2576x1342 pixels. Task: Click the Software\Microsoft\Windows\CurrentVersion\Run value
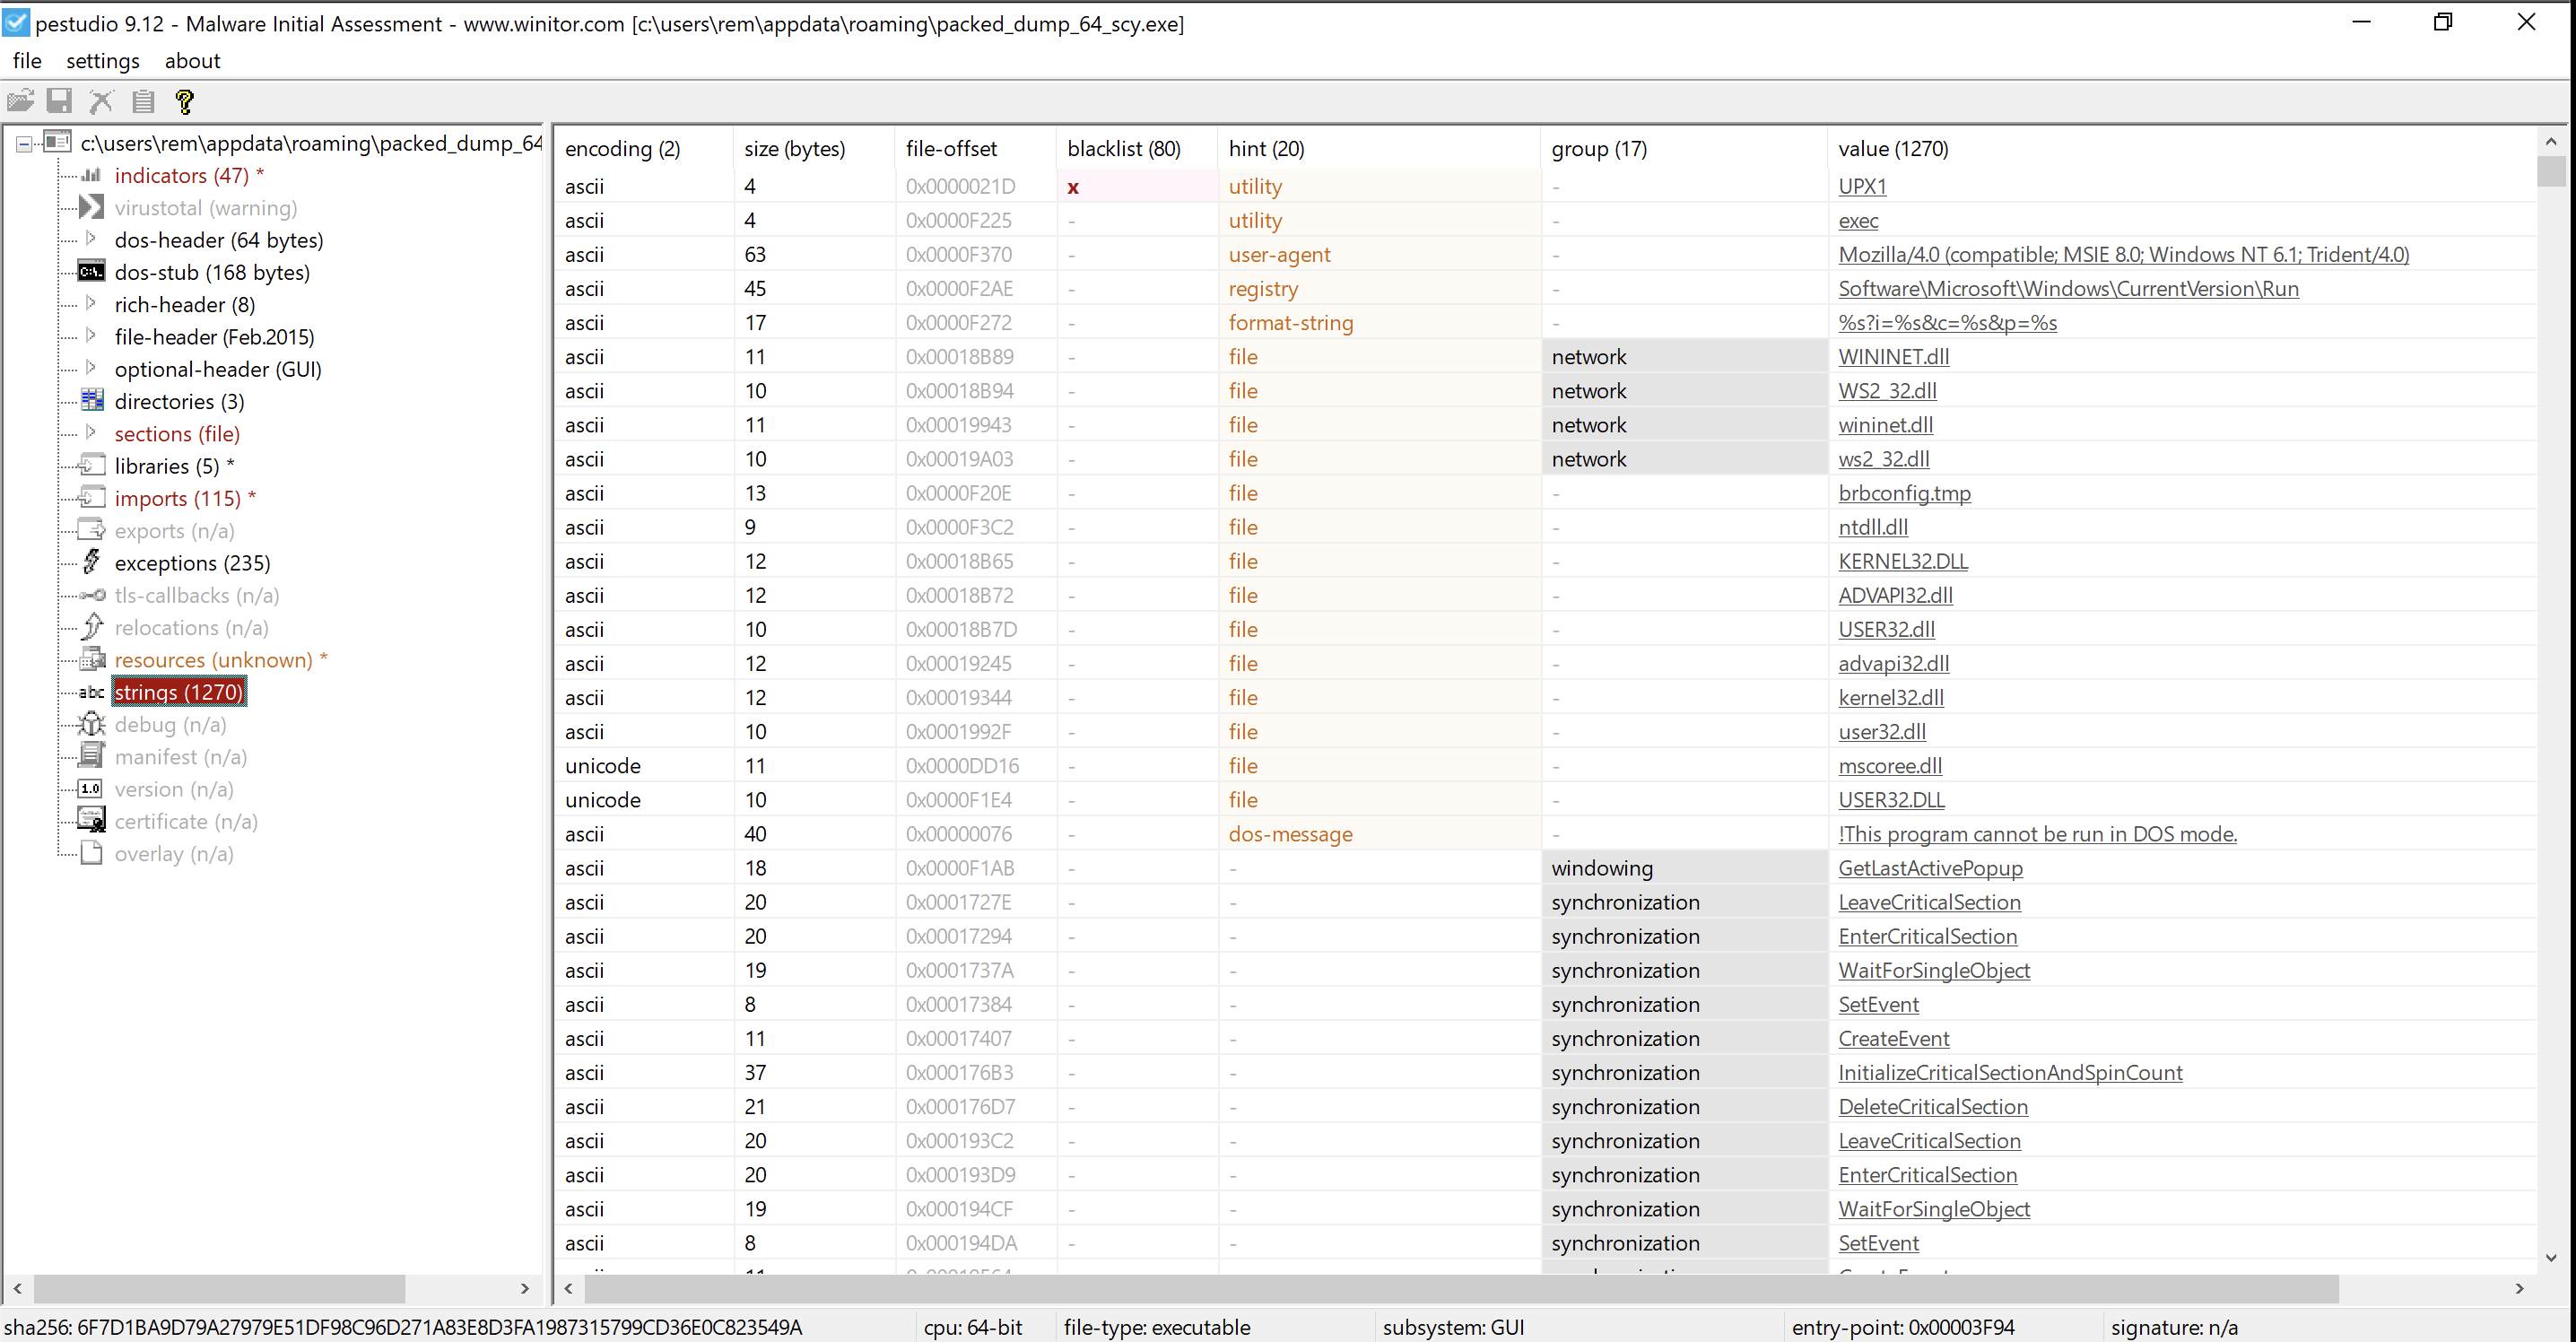tap(2068, 289)
